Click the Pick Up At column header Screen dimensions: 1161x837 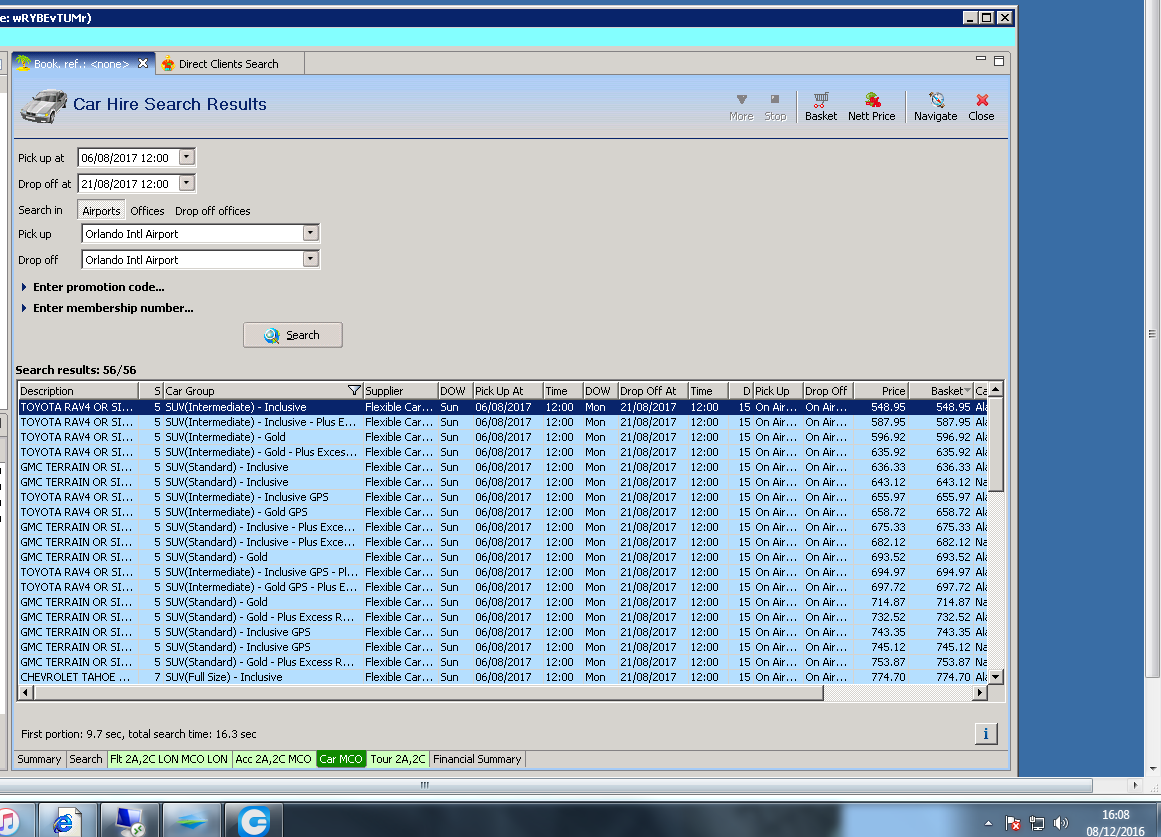point(508,390)
